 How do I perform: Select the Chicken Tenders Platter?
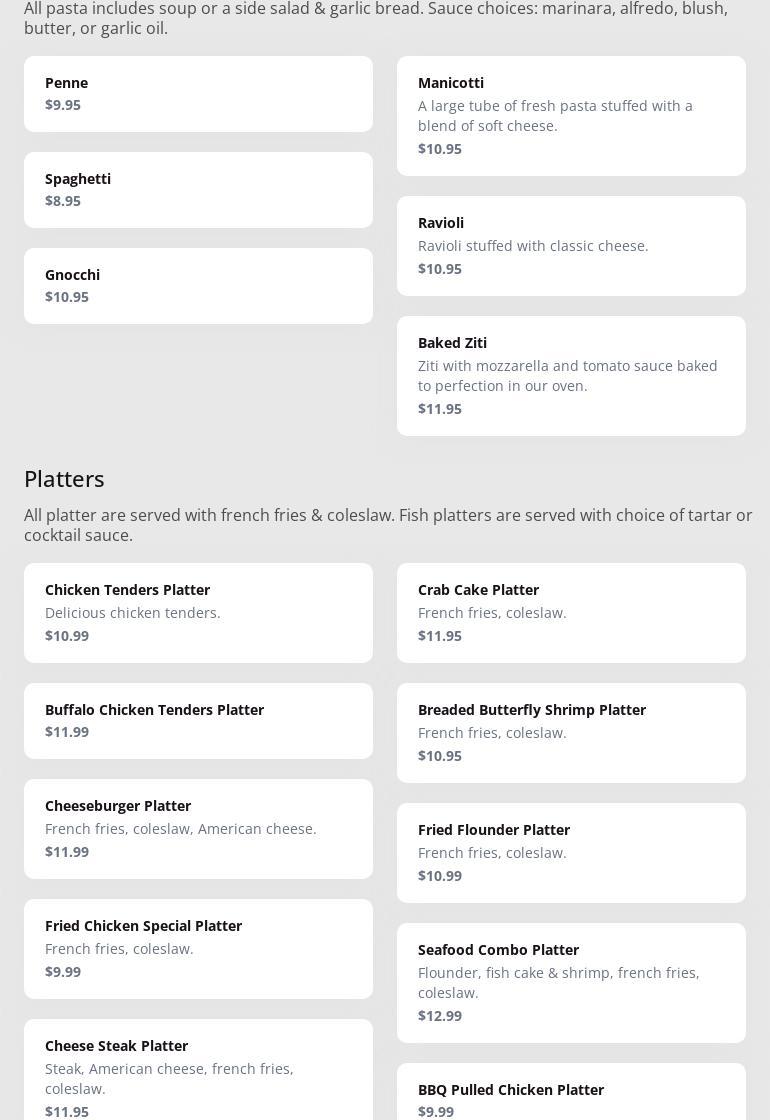click(198, 613)
